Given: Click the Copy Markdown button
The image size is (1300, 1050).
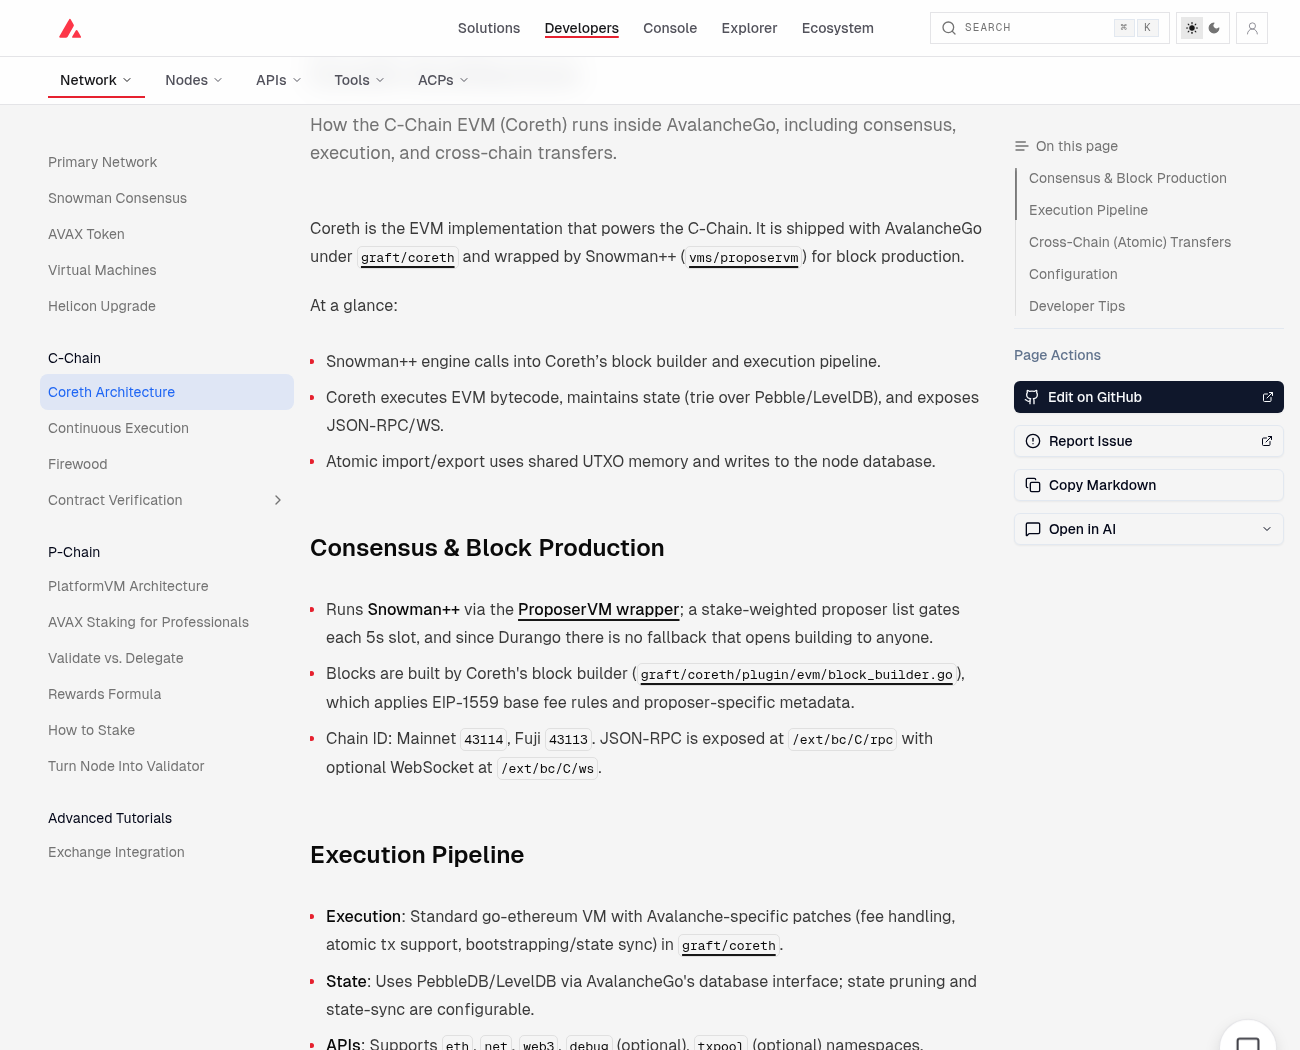Looking at the screenshot, I should pyautogui.click(x=1149, y=485).
